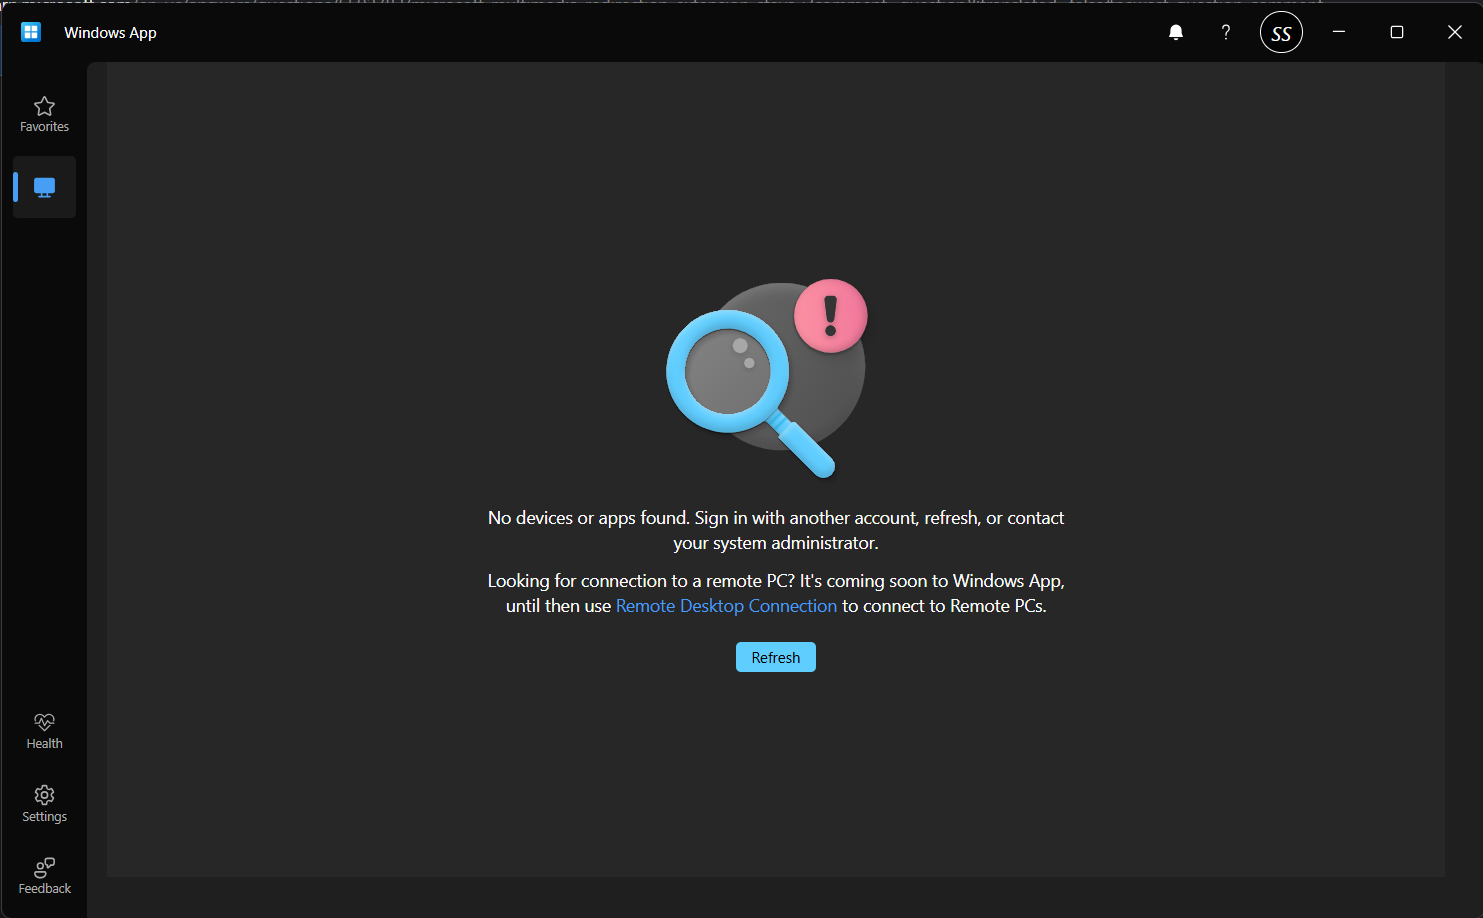Open the Favorites section
This screenshot has width=1483, height=918.
[x=44, y=114]
